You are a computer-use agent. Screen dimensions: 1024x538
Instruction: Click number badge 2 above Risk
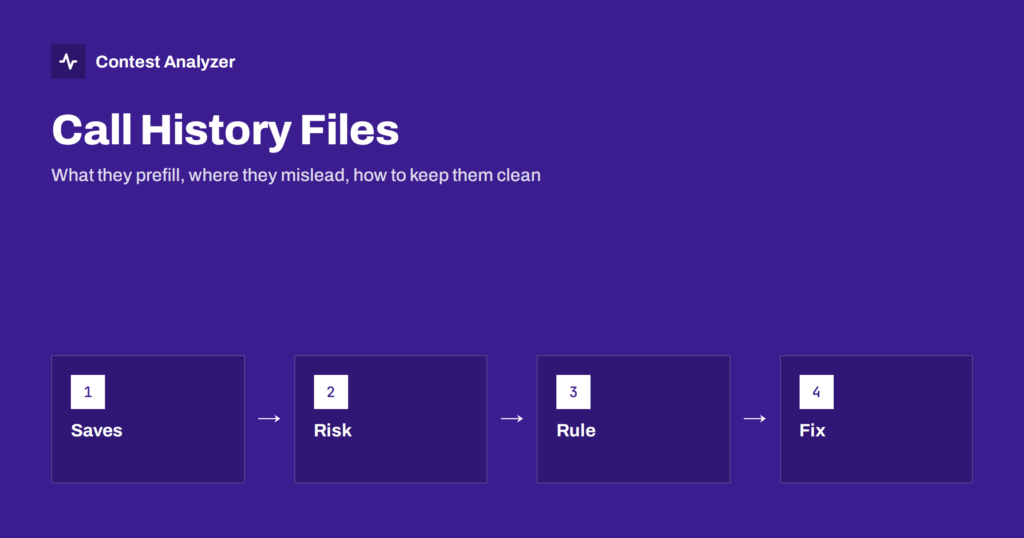(330, 392)
